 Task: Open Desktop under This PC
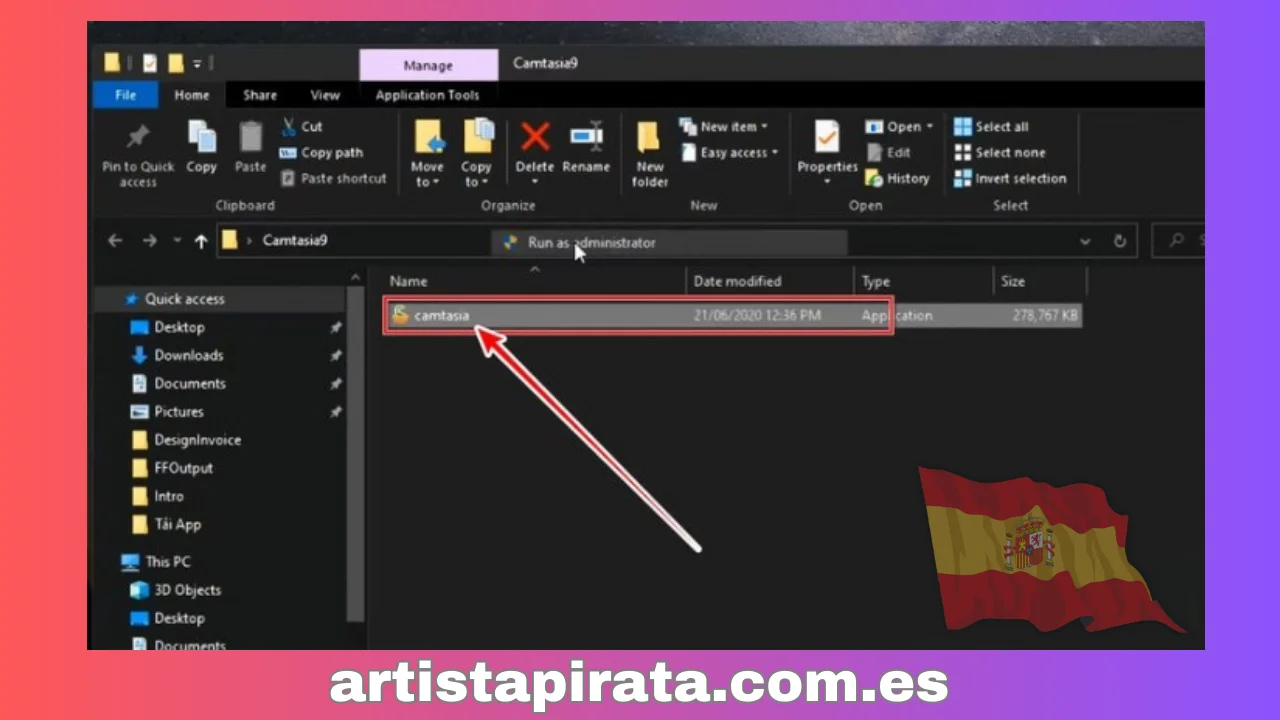[179, 617]
